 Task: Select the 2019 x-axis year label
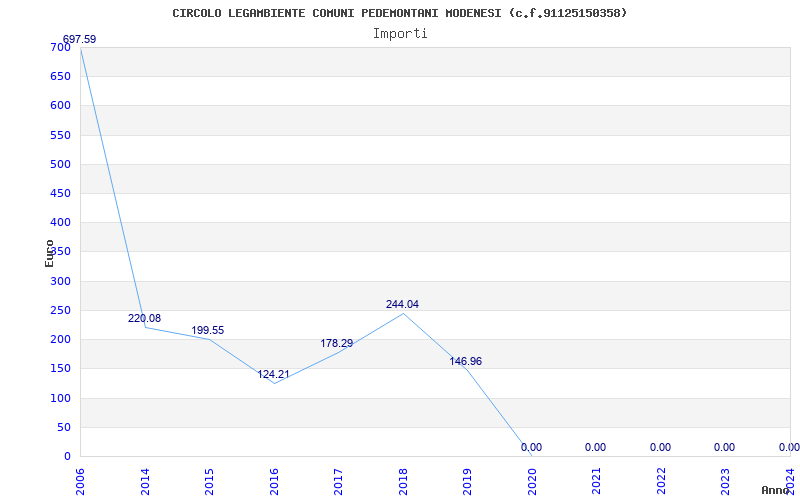point(468,482)
